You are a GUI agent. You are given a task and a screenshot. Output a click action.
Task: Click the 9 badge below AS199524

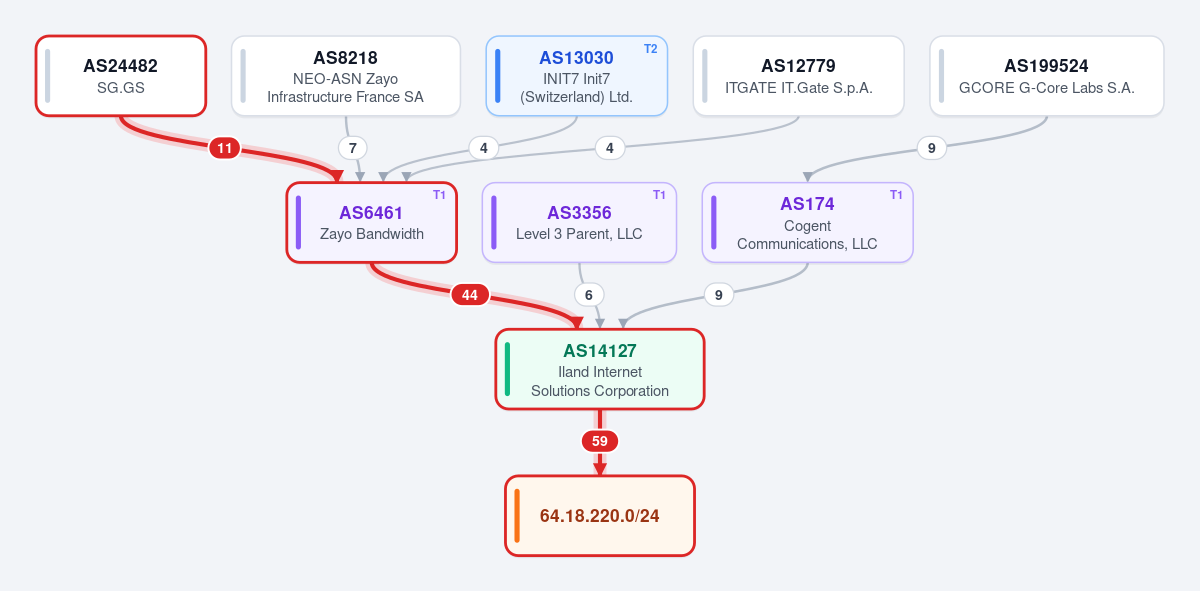tap(931, 148)
